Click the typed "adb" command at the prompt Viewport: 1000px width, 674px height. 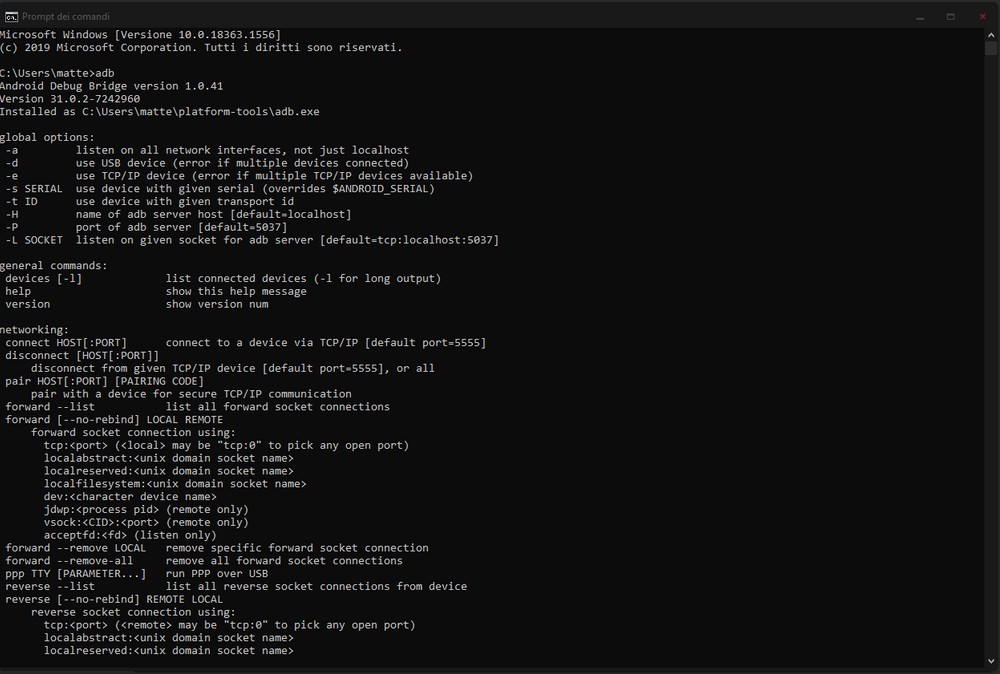tap(104, 73)
